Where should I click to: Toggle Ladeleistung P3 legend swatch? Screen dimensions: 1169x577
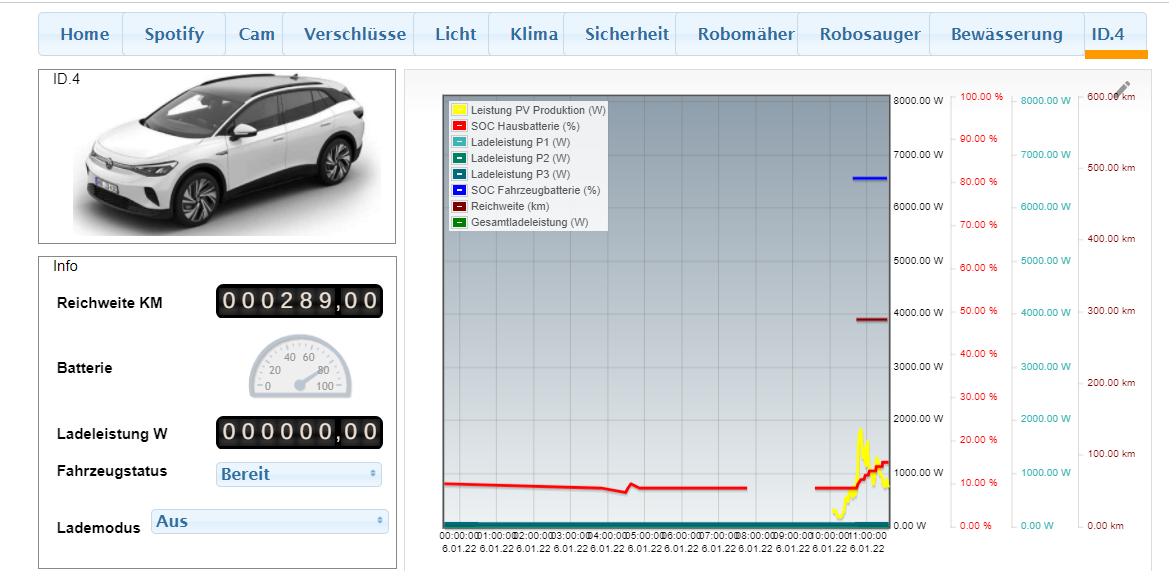coord(460,174)
